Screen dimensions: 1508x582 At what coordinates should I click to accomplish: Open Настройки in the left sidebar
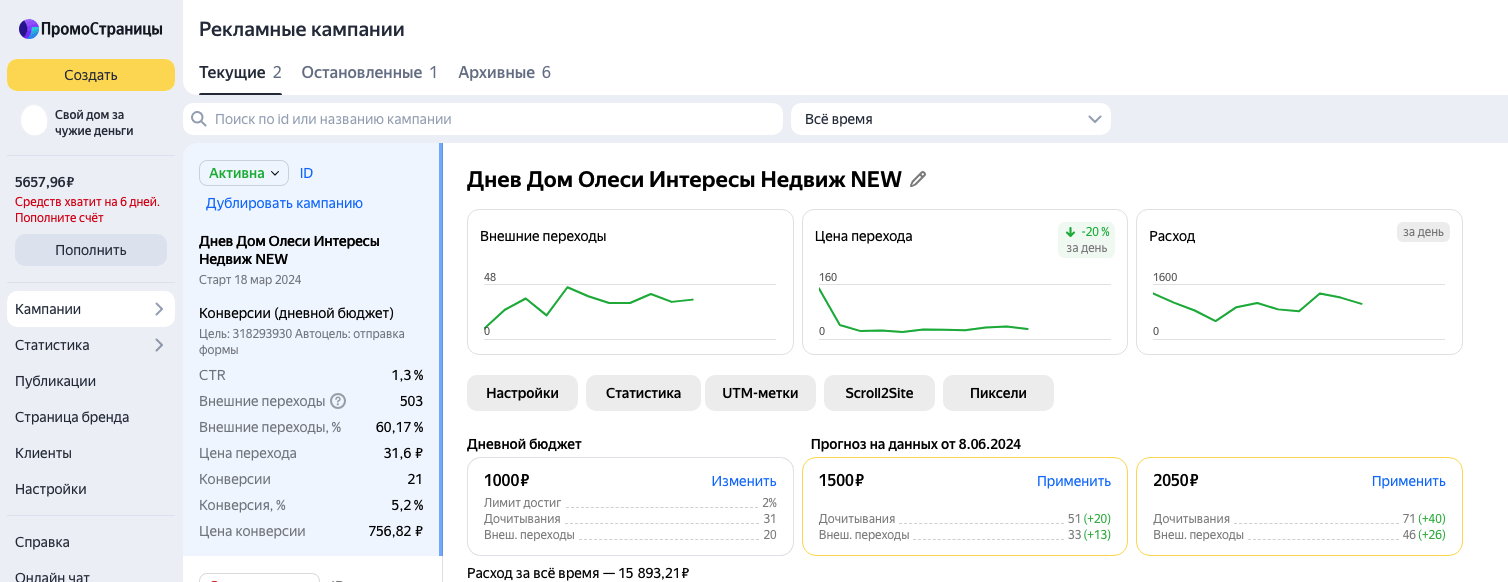point(51,489)
